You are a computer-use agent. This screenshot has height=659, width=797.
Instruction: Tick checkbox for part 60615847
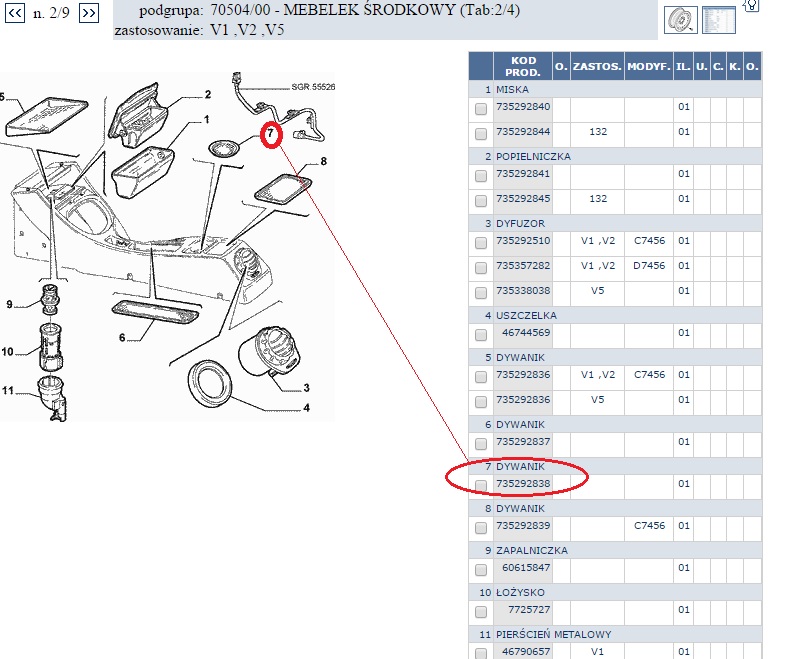[x=481, y=570]
